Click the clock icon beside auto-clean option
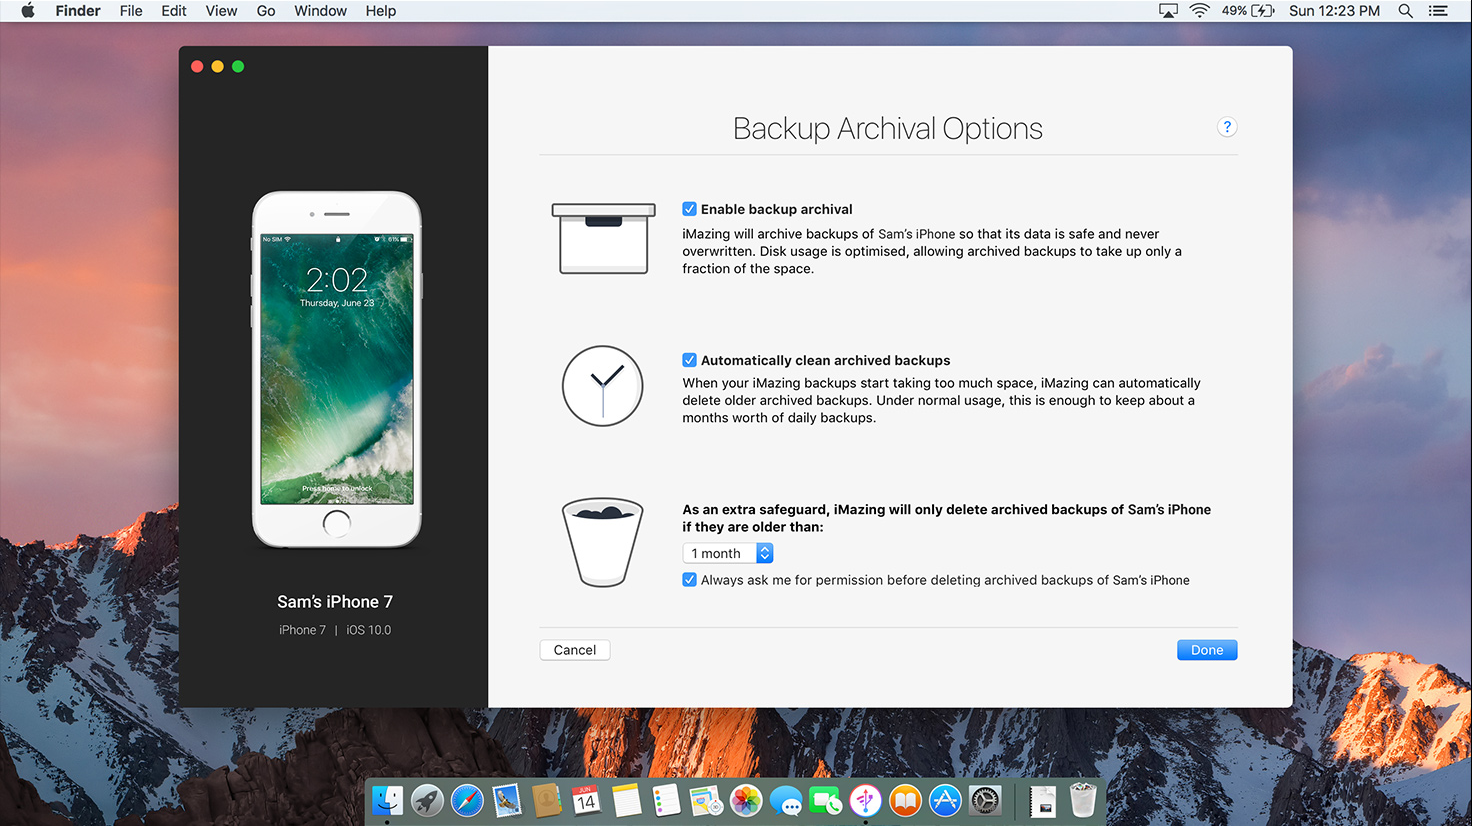The image size is (1472, 826). [x=602, y=386]
